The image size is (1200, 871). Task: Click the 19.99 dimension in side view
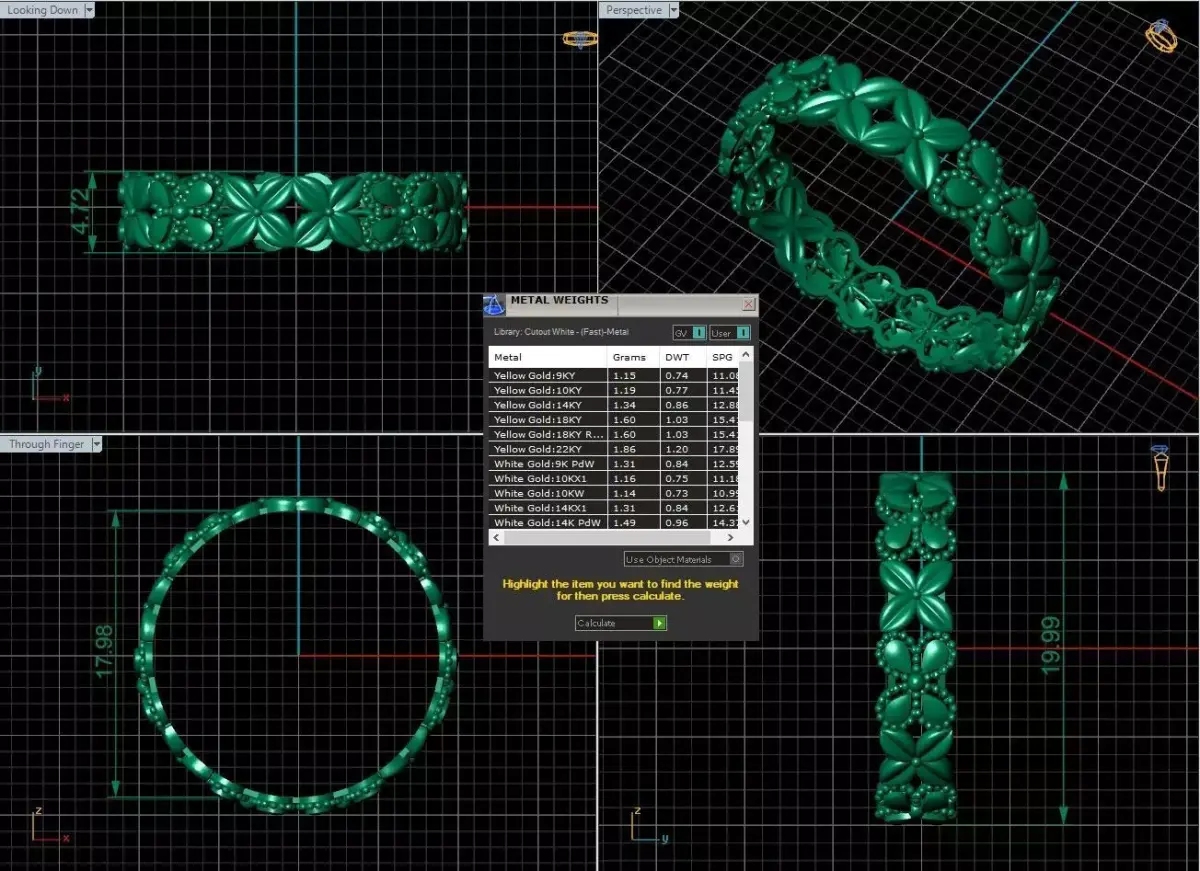(1051, 644)
